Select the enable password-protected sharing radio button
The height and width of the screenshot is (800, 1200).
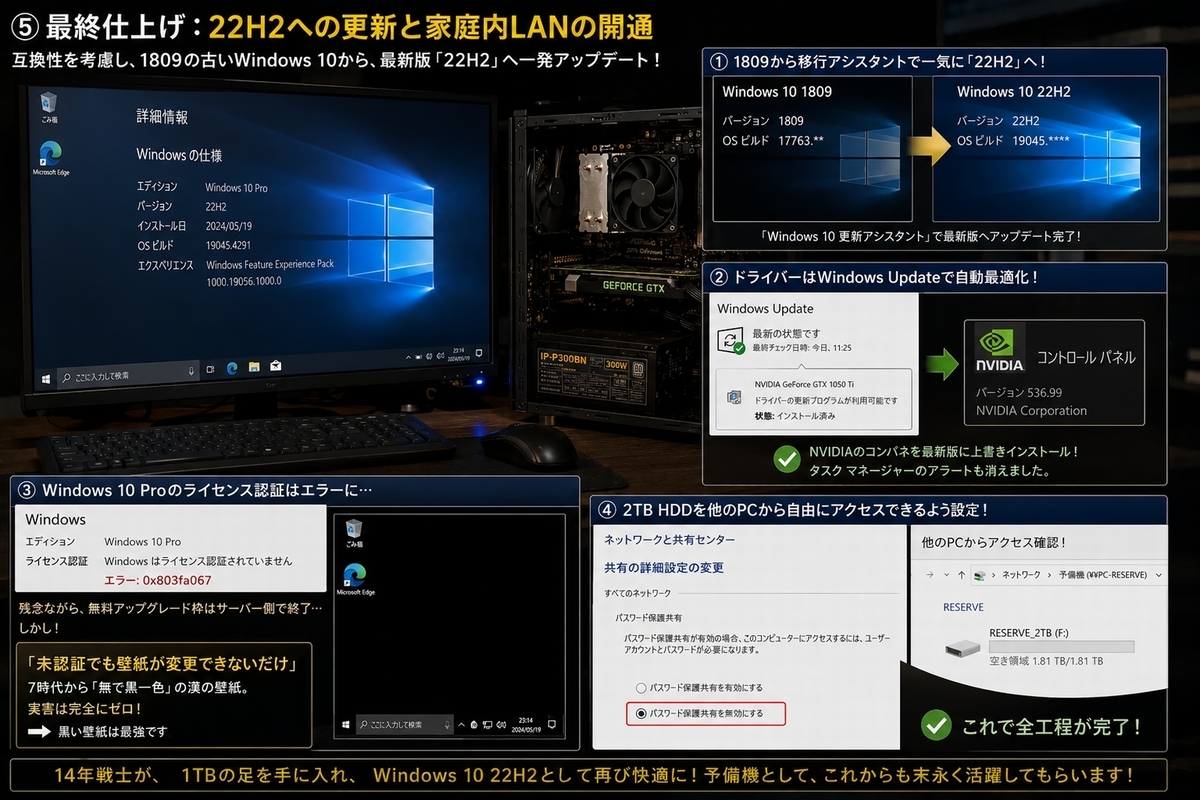coord(641,688)
